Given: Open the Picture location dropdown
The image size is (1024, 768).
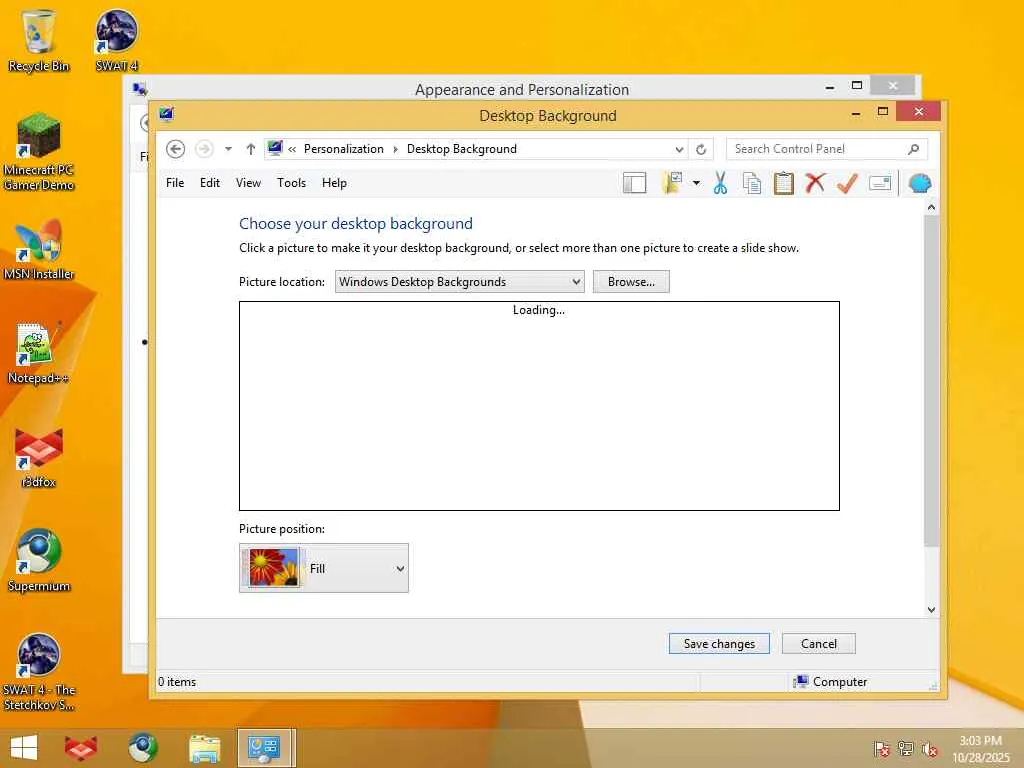Looking at the screenshot, I should tap(460, 281).
